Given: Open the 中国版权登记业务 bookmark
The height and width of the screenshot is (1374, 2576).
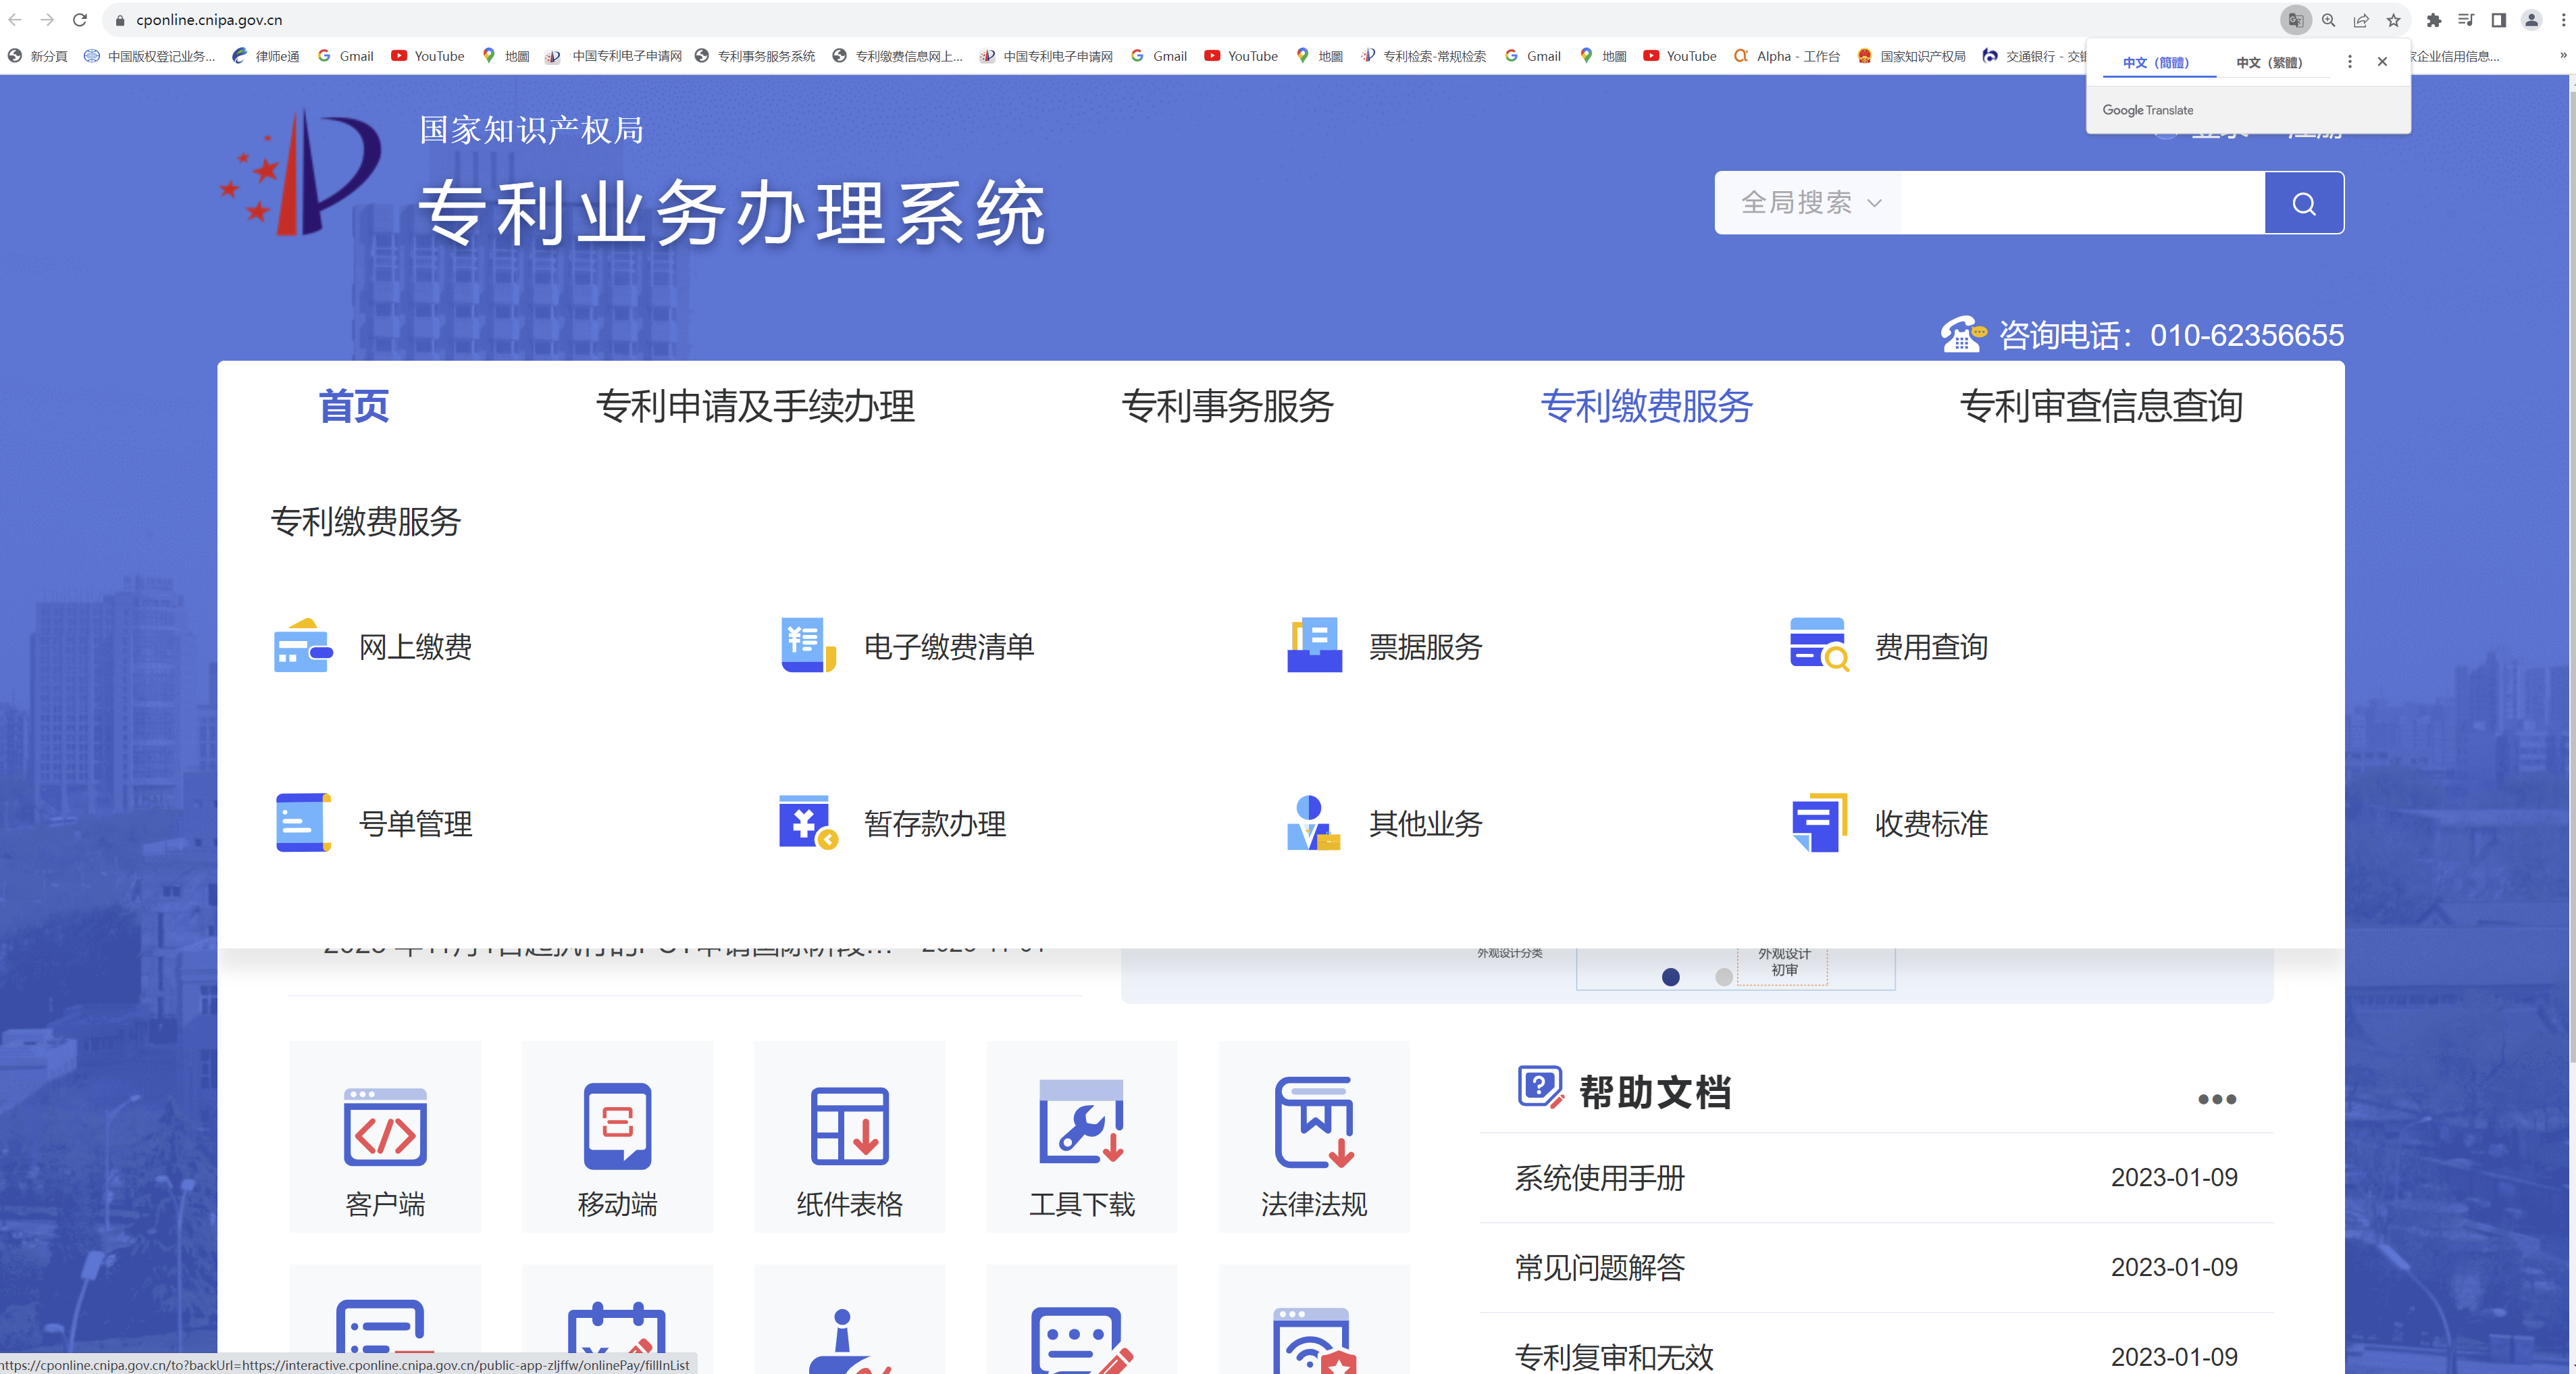Looking at the screenshot, I should pyautogui.click(x=150, y=56).
